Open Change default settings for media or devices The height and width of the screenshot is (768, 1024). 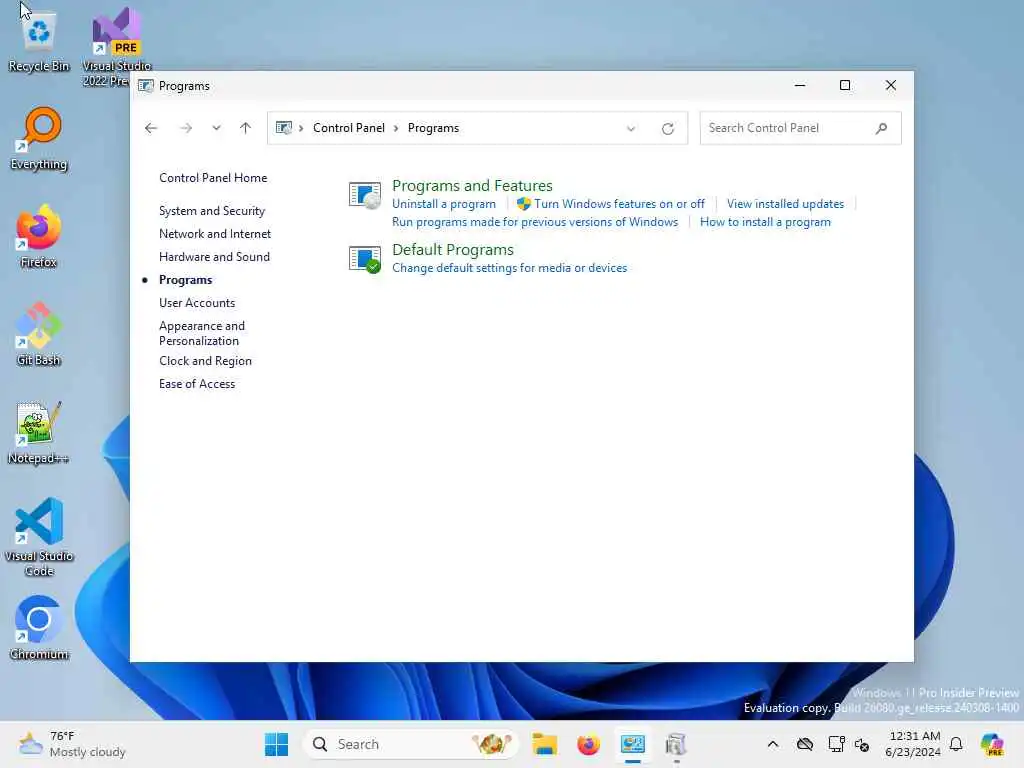(509, 268)
